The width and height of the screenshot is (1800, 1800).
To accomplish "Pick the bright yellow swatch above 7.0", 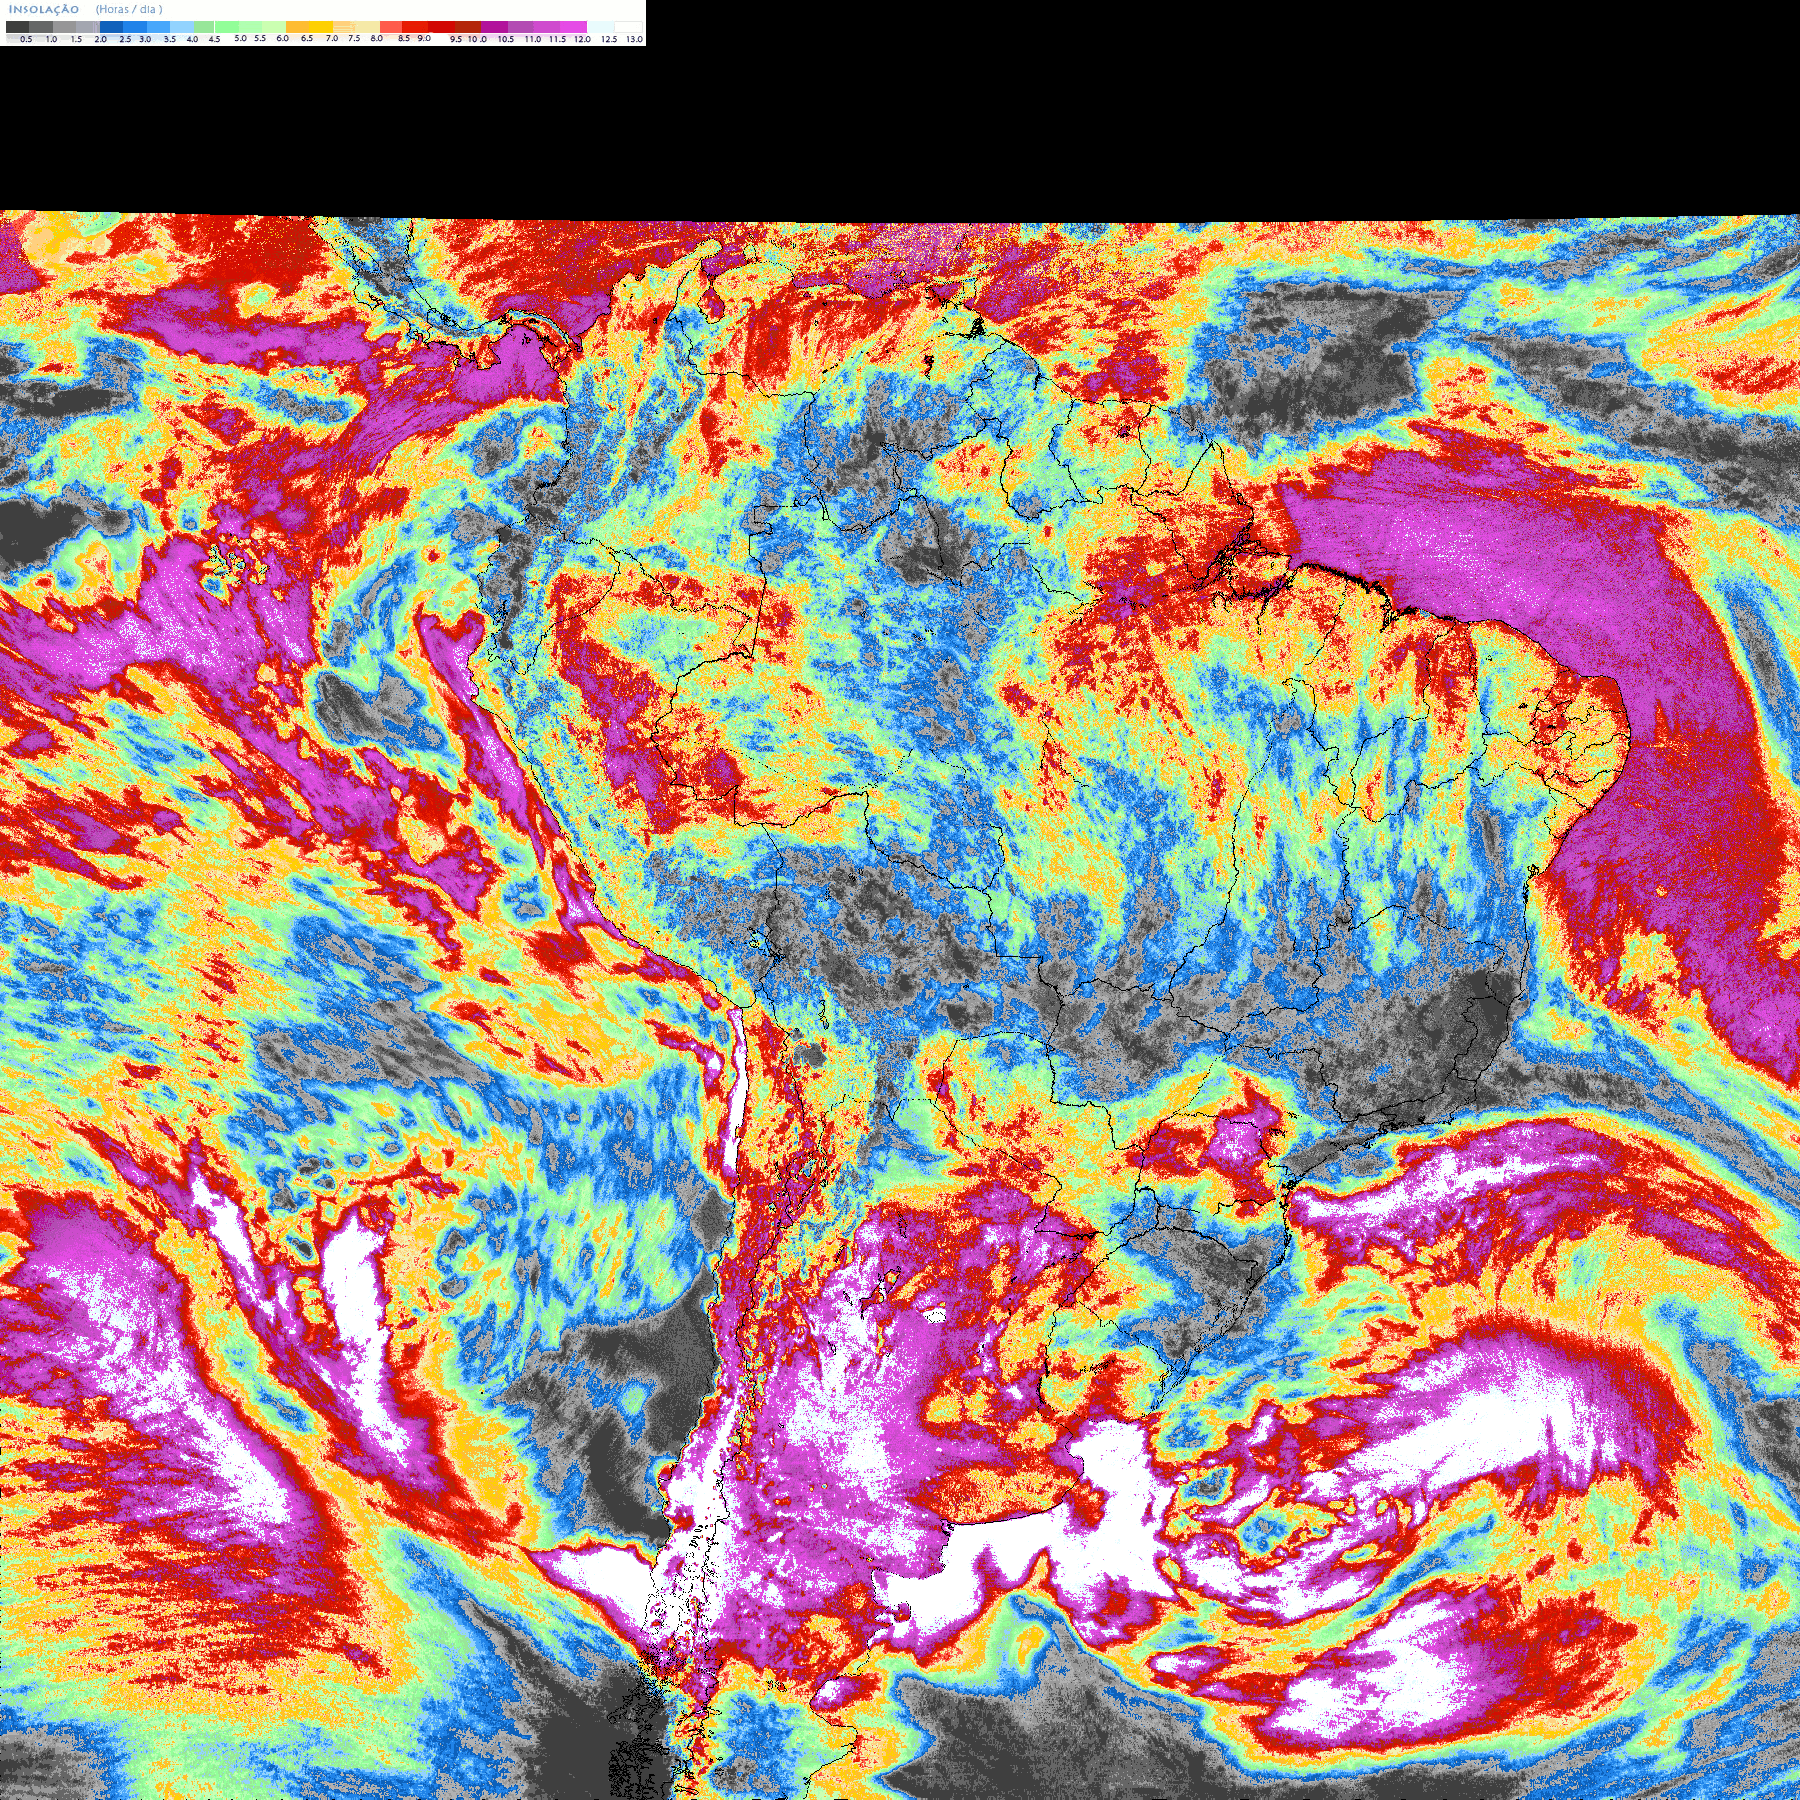I will pyautogui.click(x=321, y=27).
